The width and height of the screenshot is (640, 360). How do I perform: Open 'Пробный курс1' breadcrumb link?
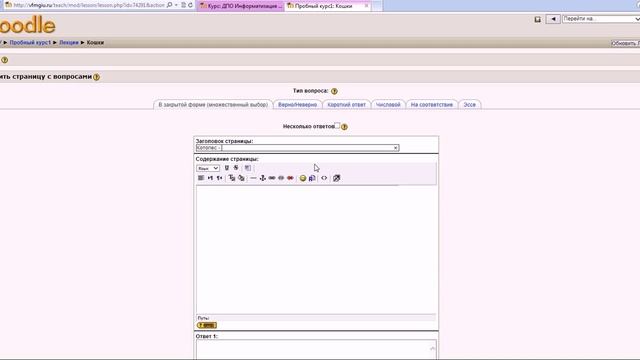click(x=30, y=42)
